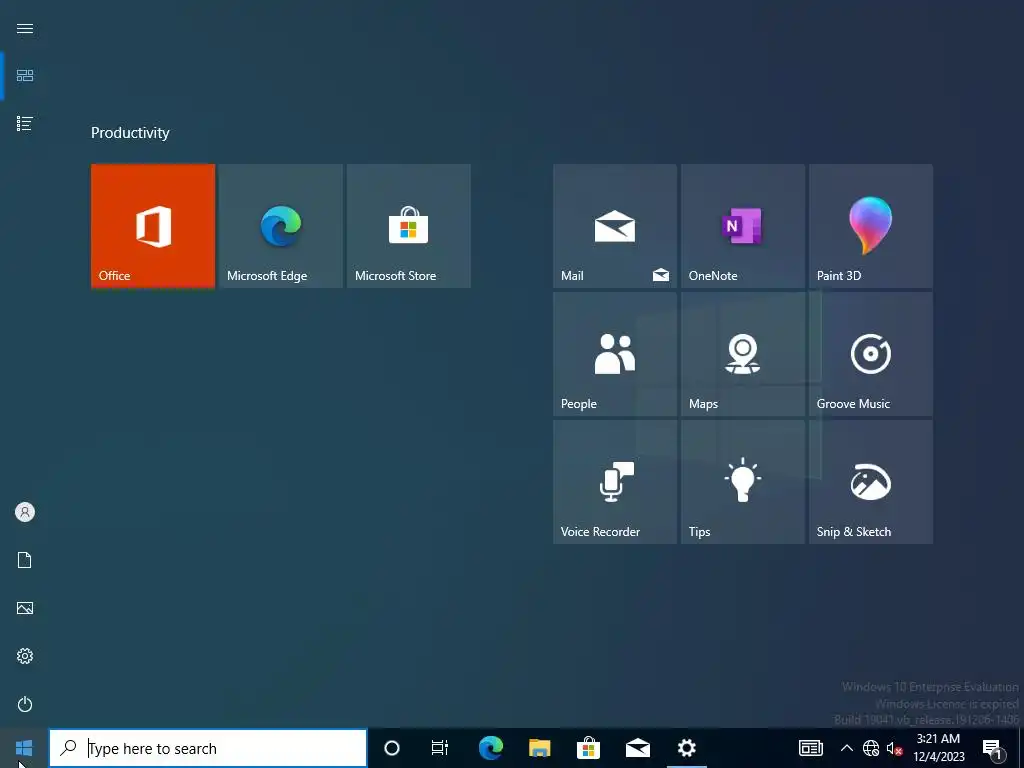
Task: Focus the 'Type here to search' box
Action: coord(208,748)
